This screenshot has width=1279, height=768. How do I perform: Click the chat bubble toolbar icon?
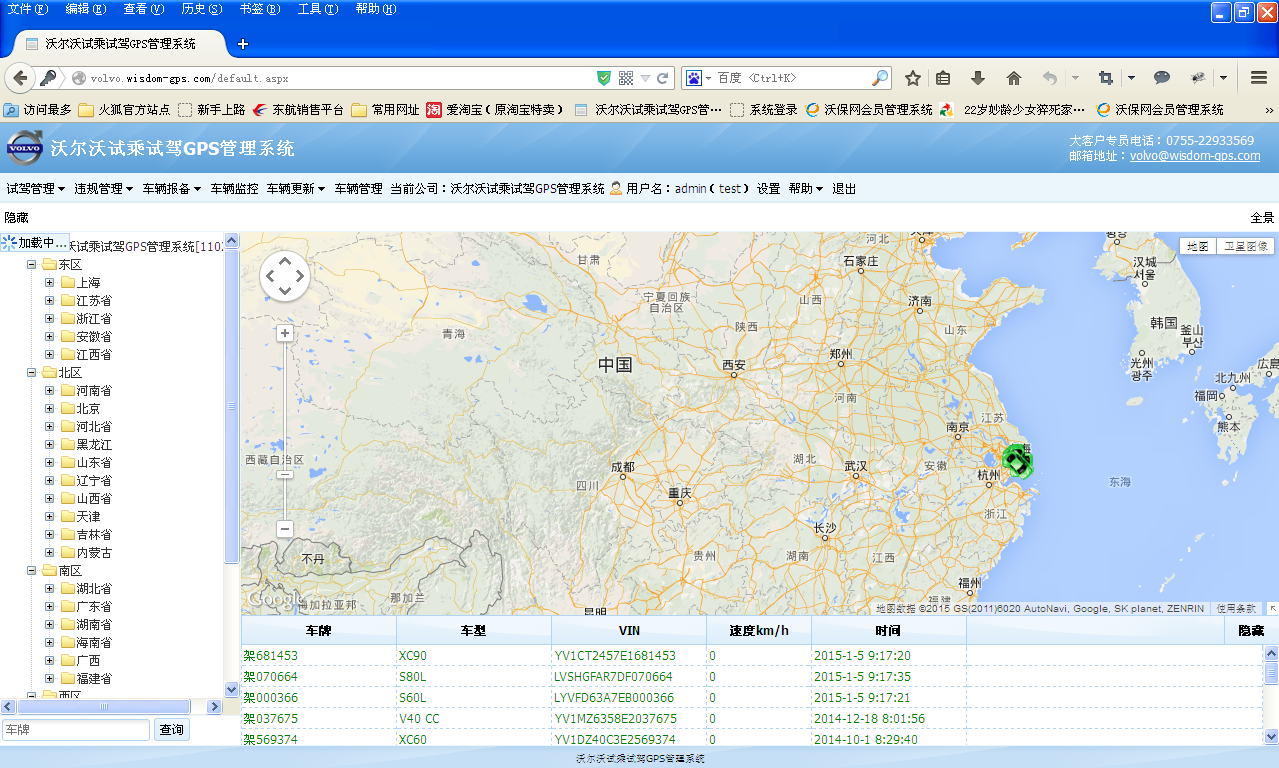tap(1162, 78)
